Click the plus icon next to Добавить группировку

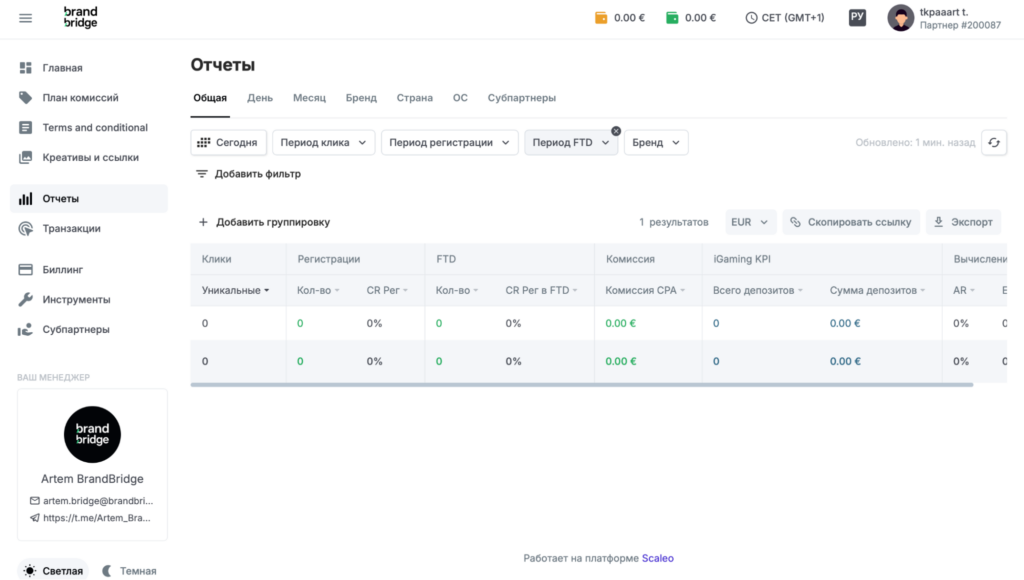[x=203, y=222]
